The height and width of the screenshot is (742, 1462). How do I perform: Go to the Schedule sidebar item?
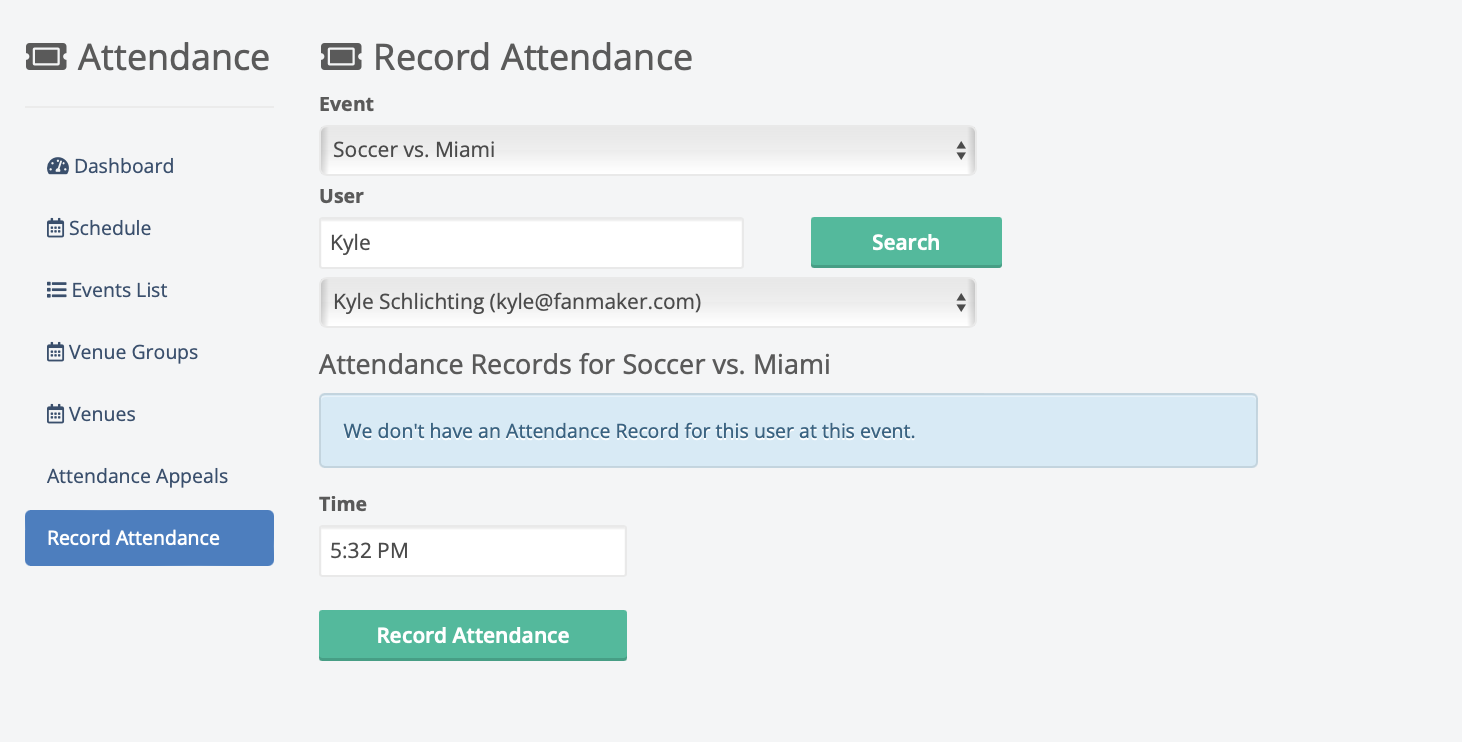click(x=109, y=228)
